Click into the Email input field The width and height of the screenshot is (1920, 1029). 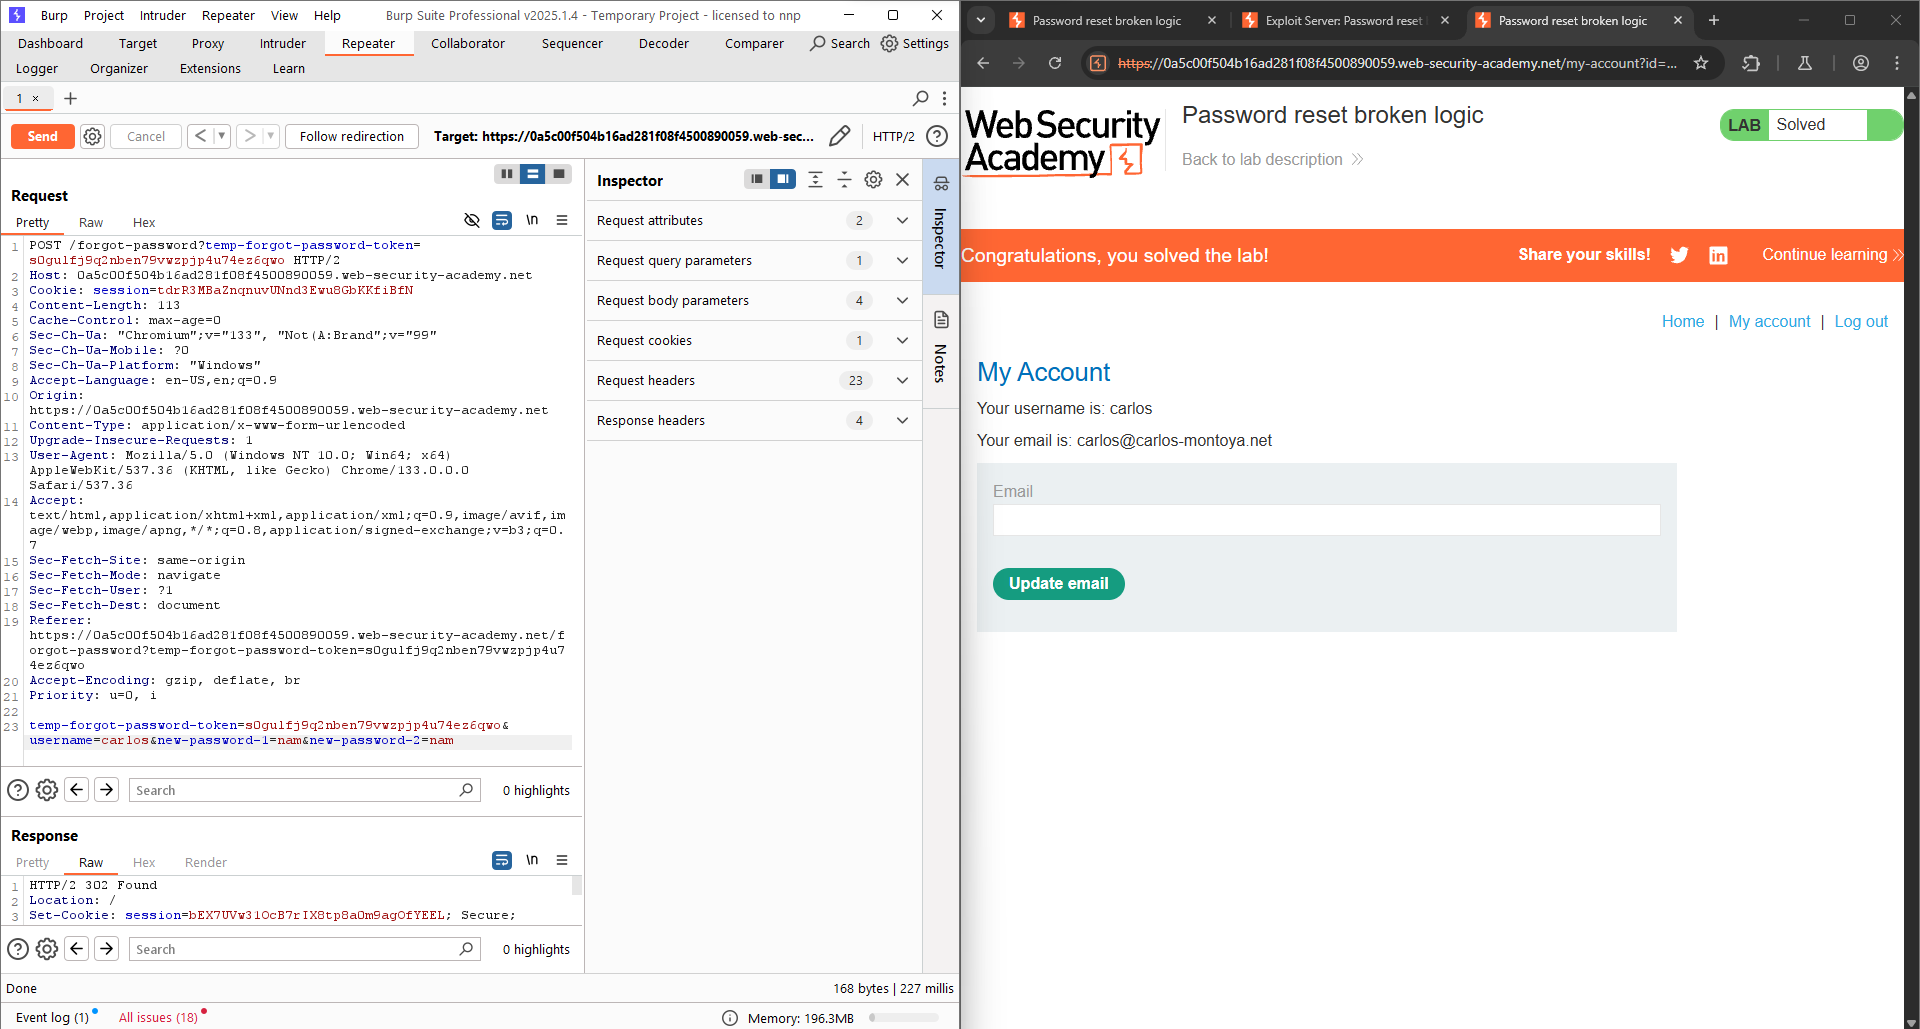point(1326,519)
